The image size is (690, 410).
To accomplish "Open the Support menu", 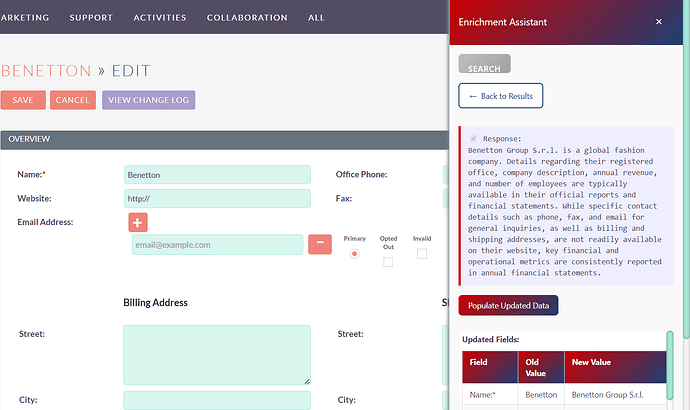I will pos(91,18).
